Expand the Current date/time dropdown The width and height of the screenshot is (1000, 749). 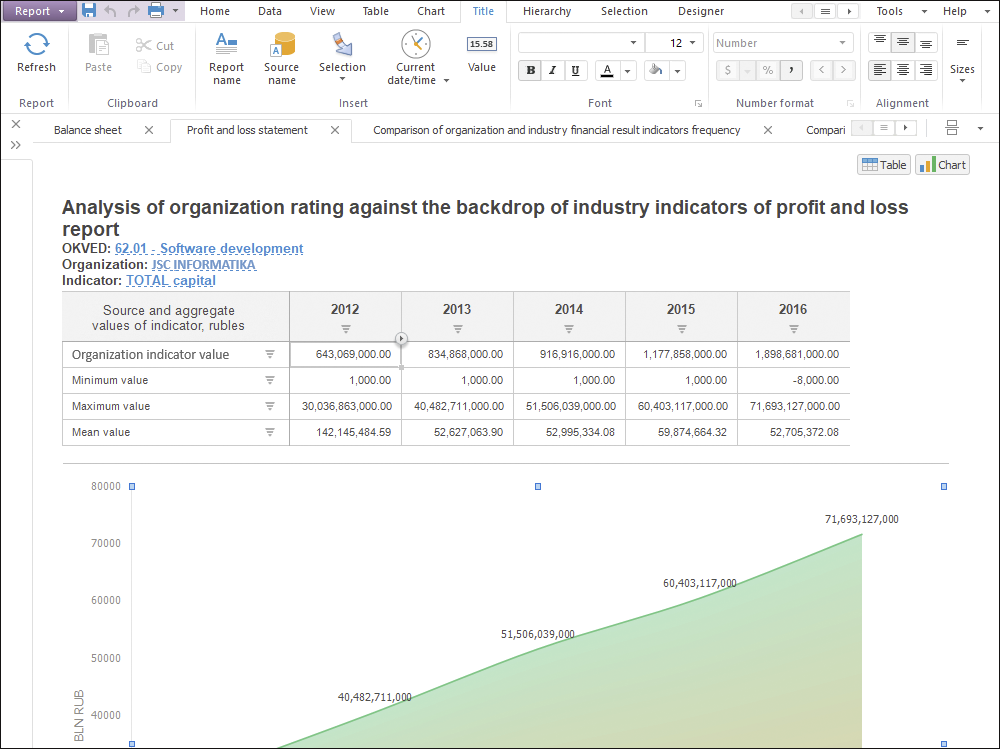tap(446, 81)
